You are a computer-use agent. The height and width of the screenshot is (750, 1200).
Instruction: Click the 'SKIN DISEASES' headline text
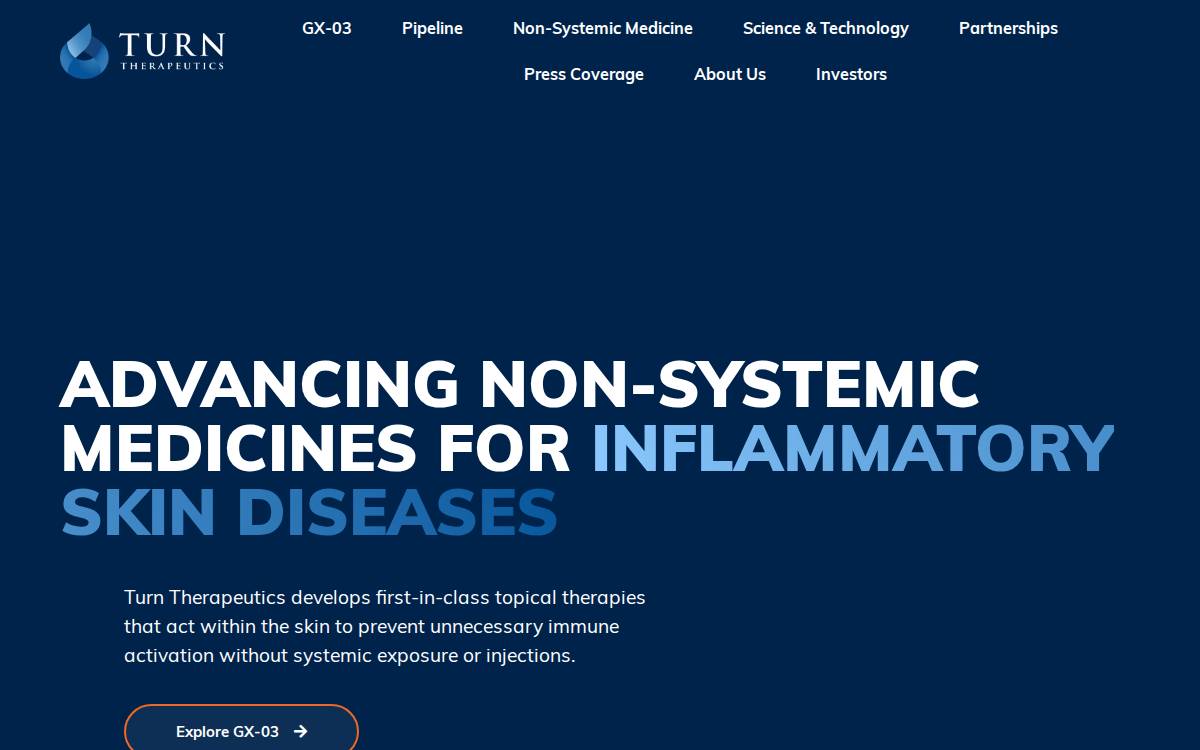pos(309,512)
